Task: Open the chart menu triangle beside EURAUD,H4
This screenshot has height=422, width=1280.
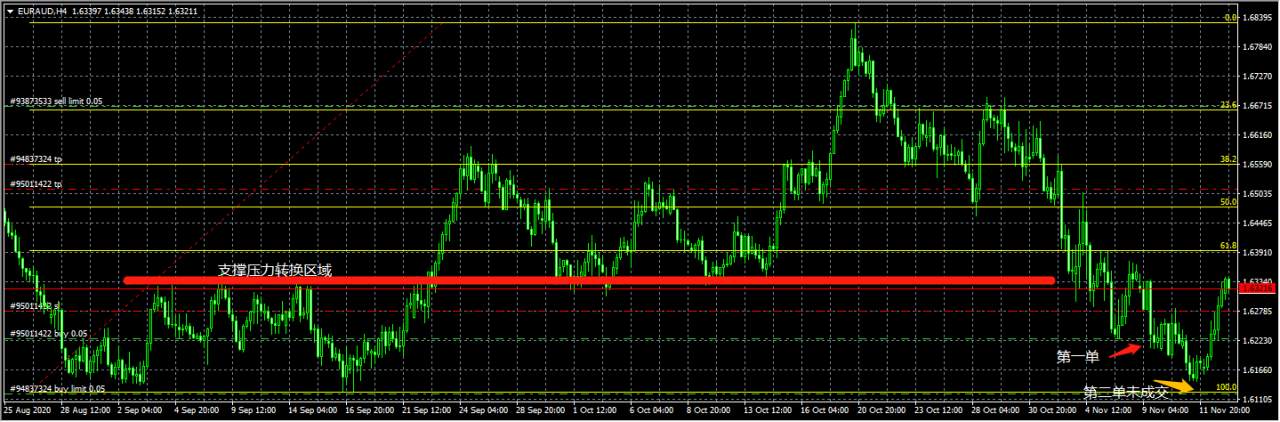Action: pyautogui.click(x=10, y=12)
